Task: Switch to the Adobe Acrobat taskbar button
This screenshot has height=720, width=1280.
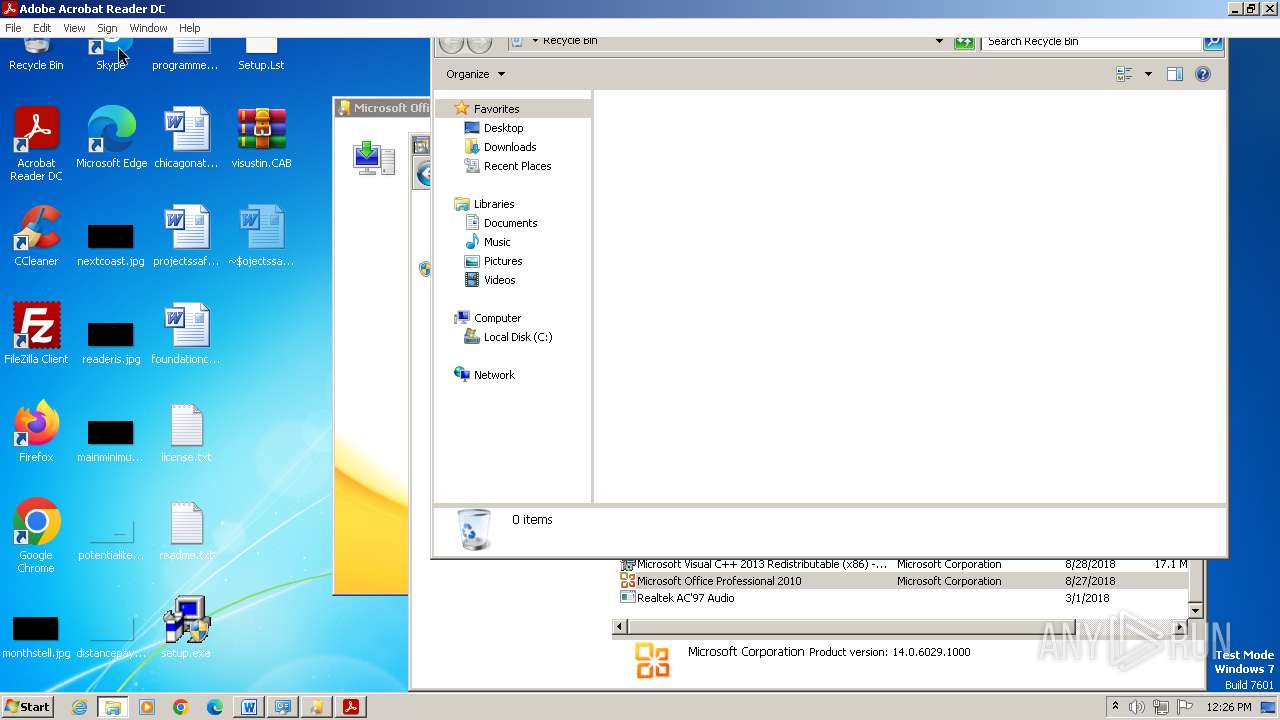Action: tap(351, 707)
